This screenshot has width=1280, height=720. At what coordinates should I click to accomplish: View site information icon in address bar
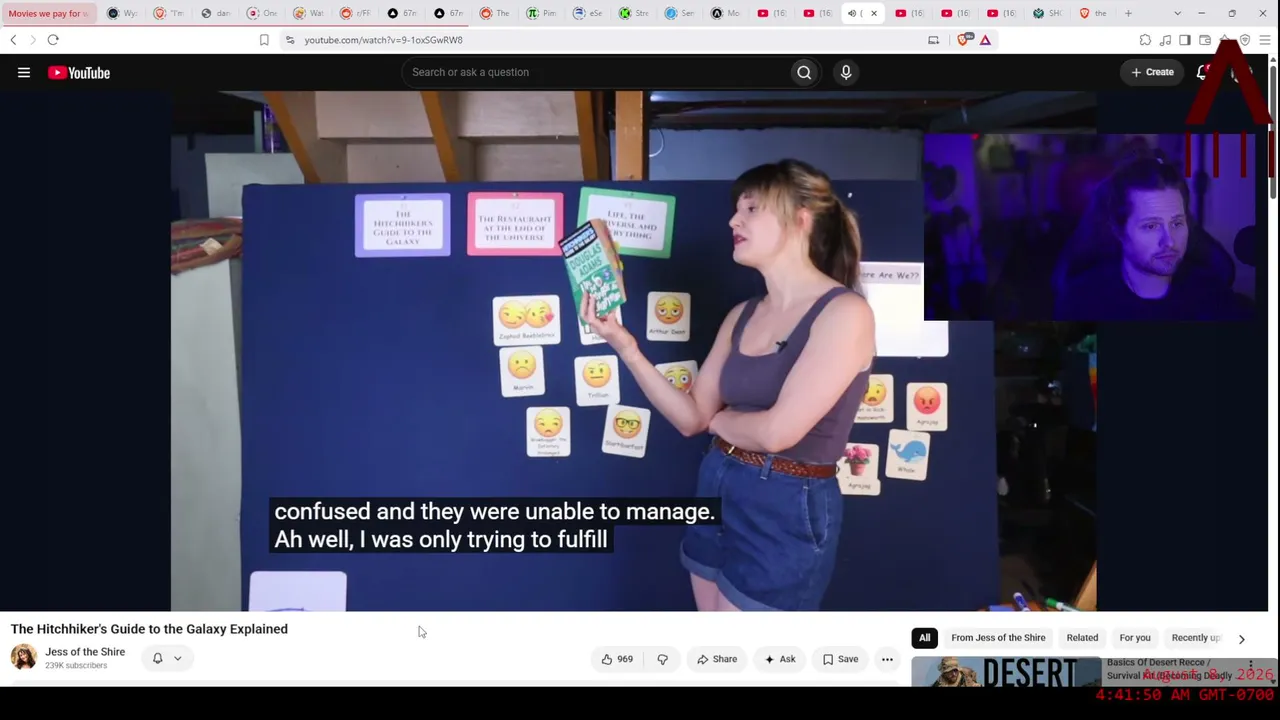tap(290, 40)
